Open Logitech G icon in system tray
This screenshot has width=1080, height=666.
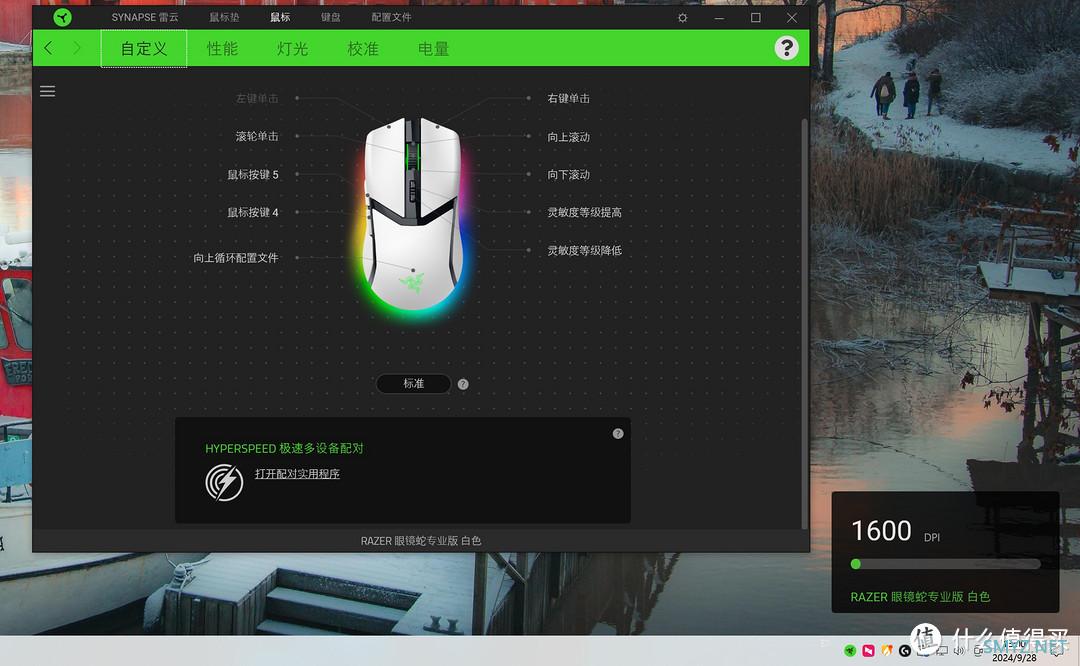[904, 650]
